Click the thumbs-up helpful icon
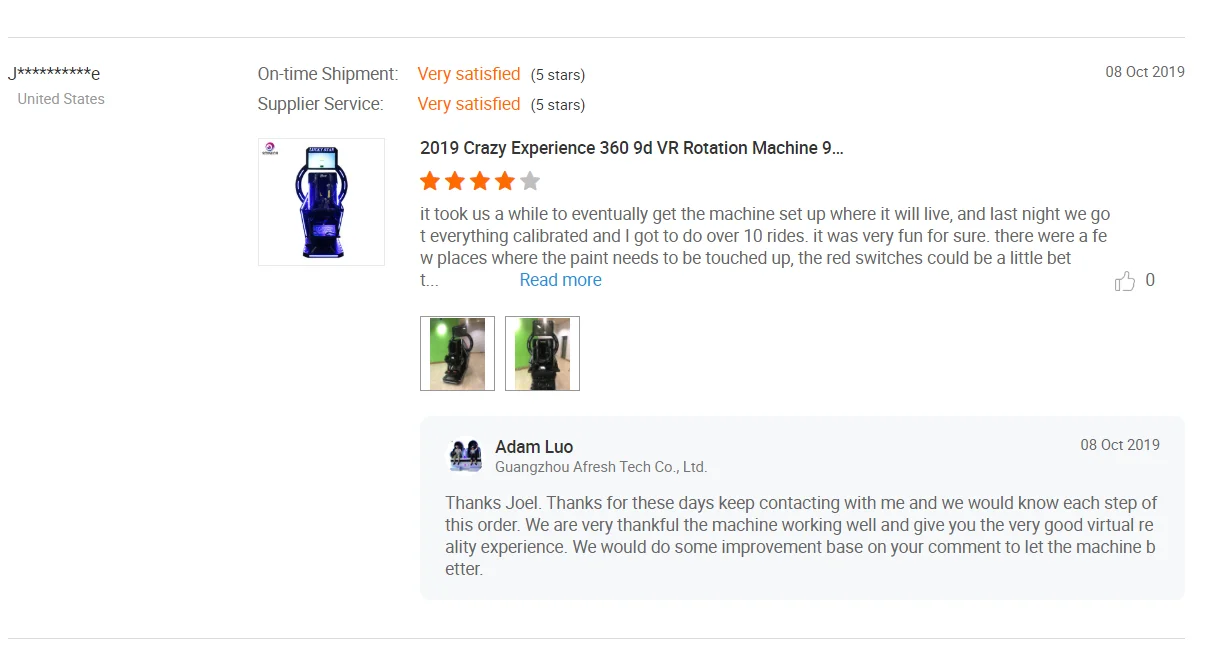The image size is (1217, 649). (1125, 281)
